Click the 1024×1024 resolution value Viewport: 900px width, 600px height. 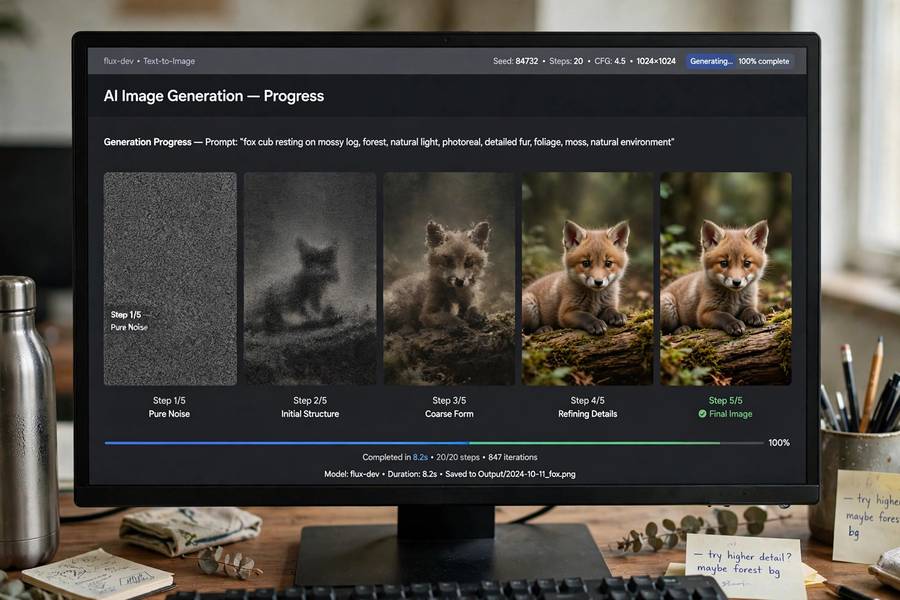pos(656,61)
